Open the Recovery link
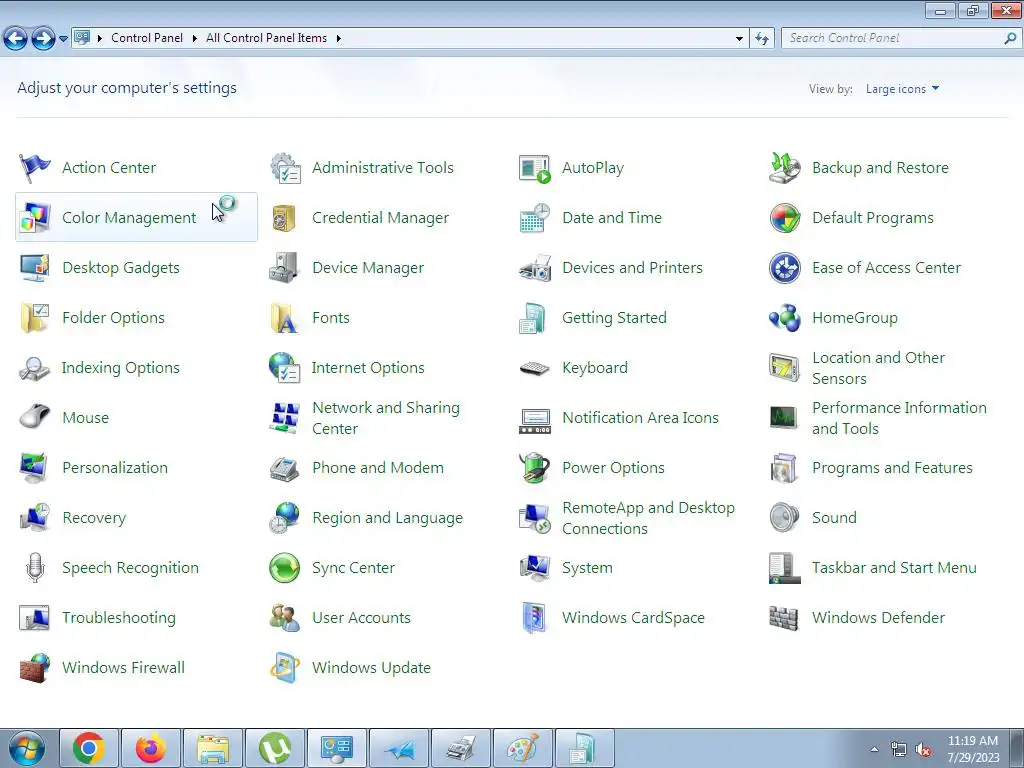 tap(94, 517)
